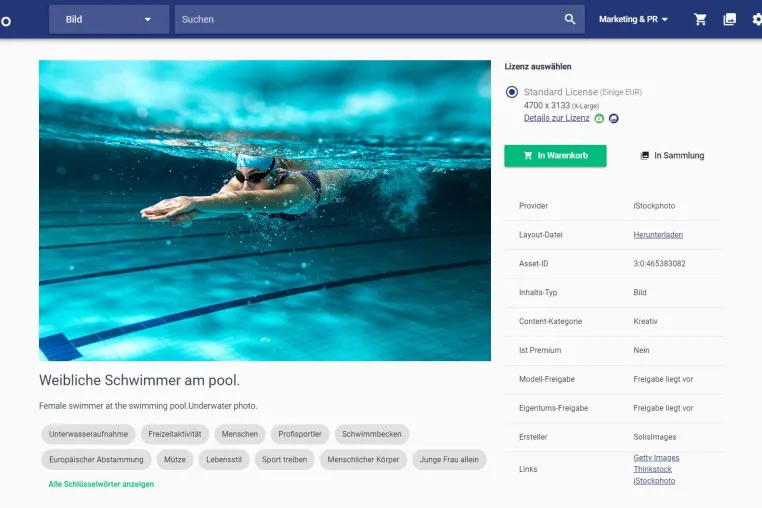Open the iStockphoto link under Links
The height and width of the screenshot is (508, 762).
[x=654, y=481]
